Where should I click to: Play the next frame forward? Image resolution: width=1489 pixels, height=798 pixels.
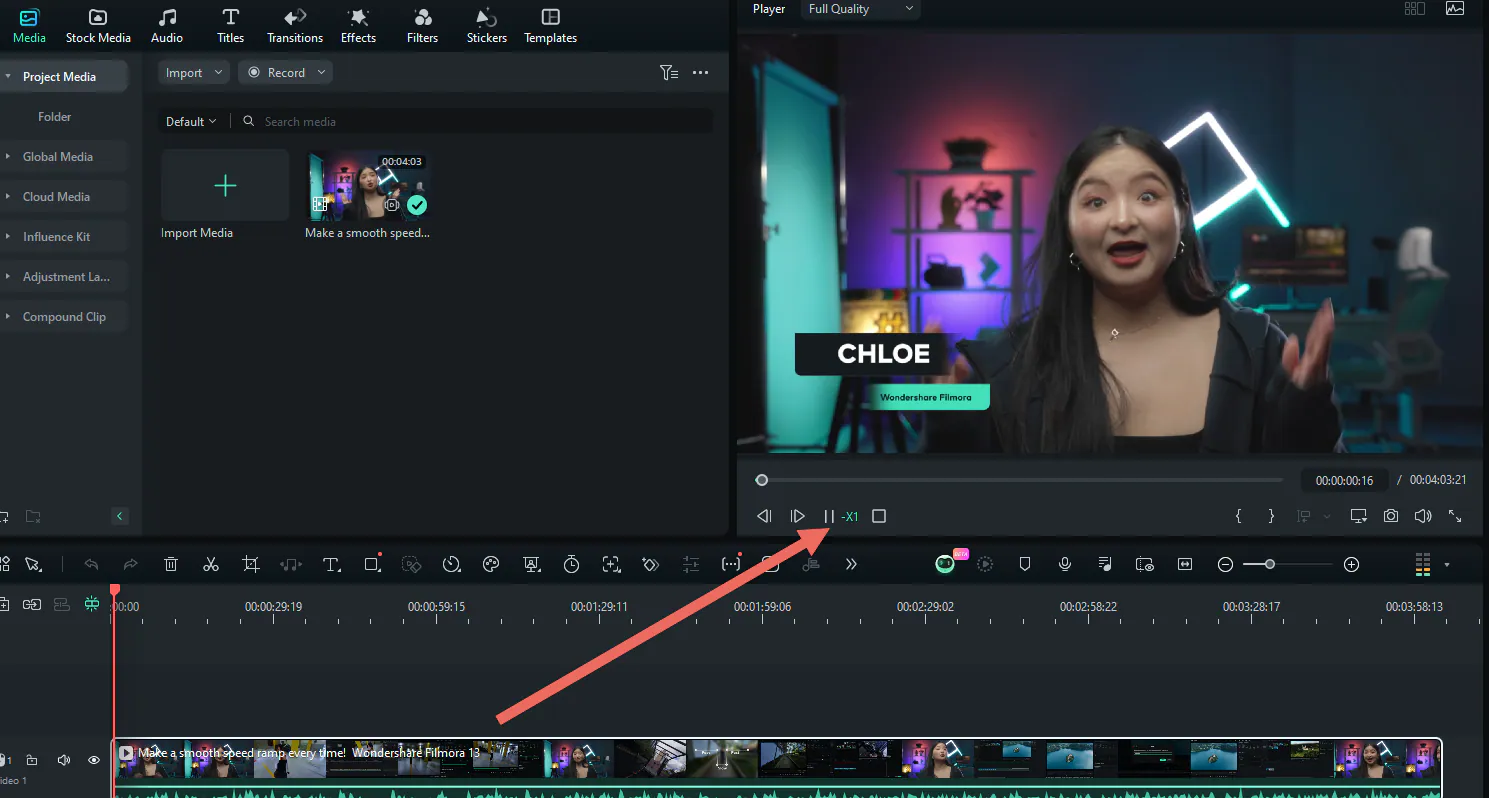[797, 516]
